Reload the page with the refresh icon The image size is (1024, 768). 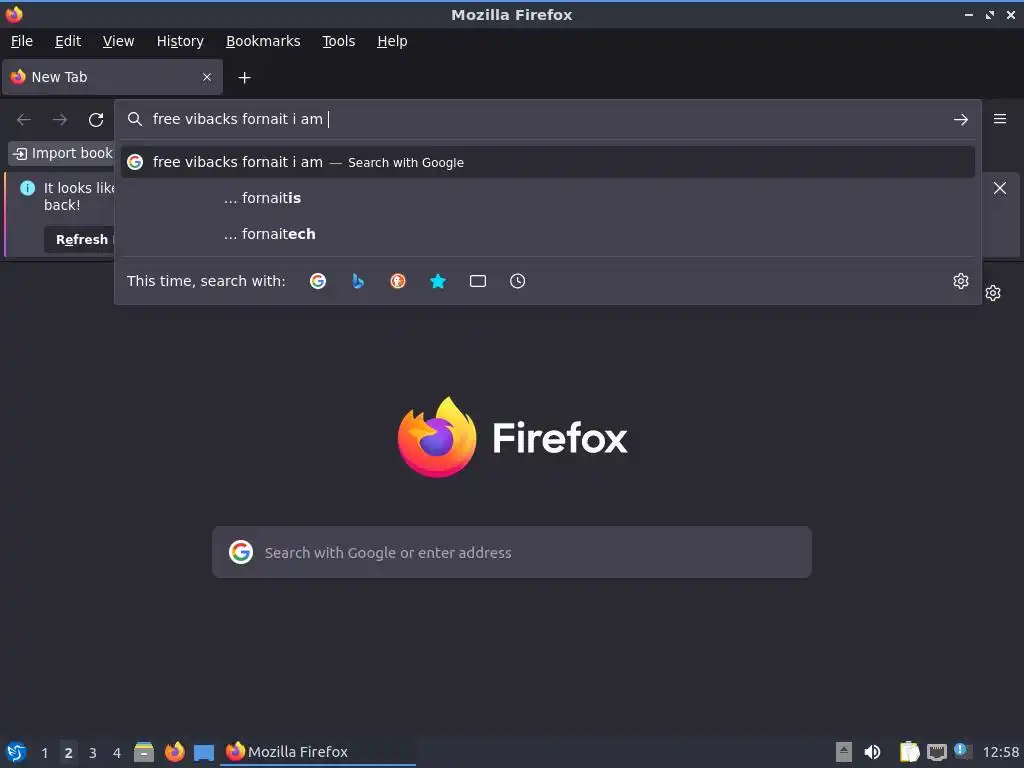pyautogui.click(x=96, y=120)
